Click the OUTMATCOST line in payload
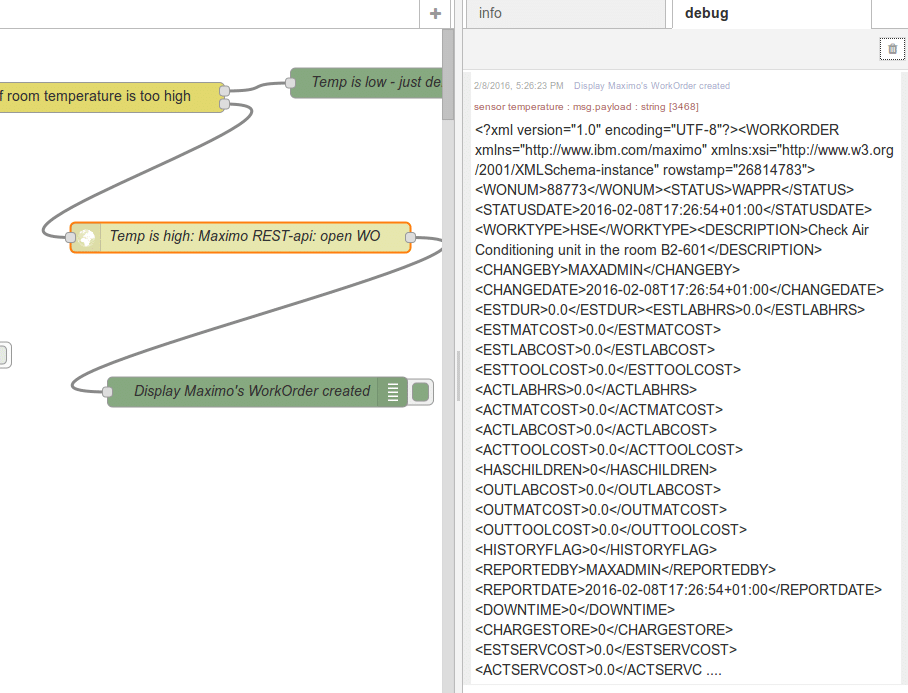Viewport: 908px width, 693px height. coord(601,510)
